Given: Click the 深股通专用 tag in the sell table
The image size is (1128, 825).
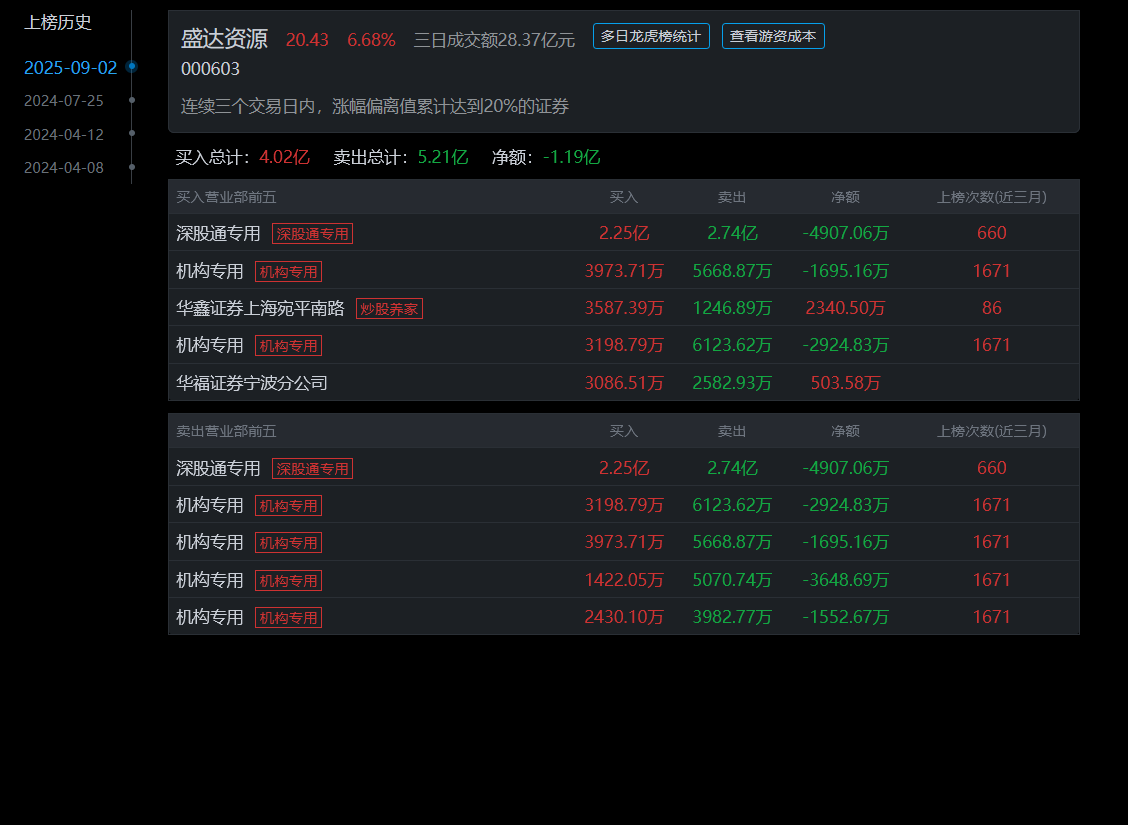Looking at the screenshot, I should (312, 468).
